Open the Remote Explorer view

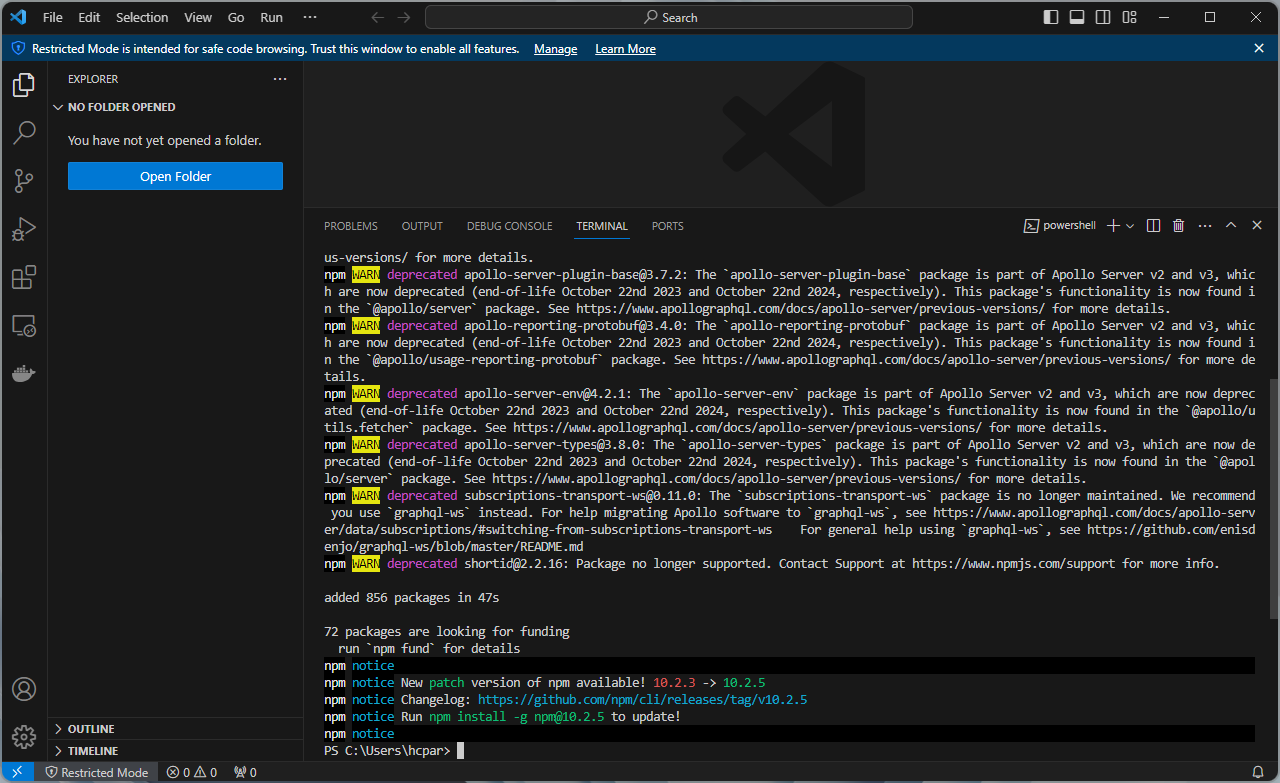coord(24,325)
